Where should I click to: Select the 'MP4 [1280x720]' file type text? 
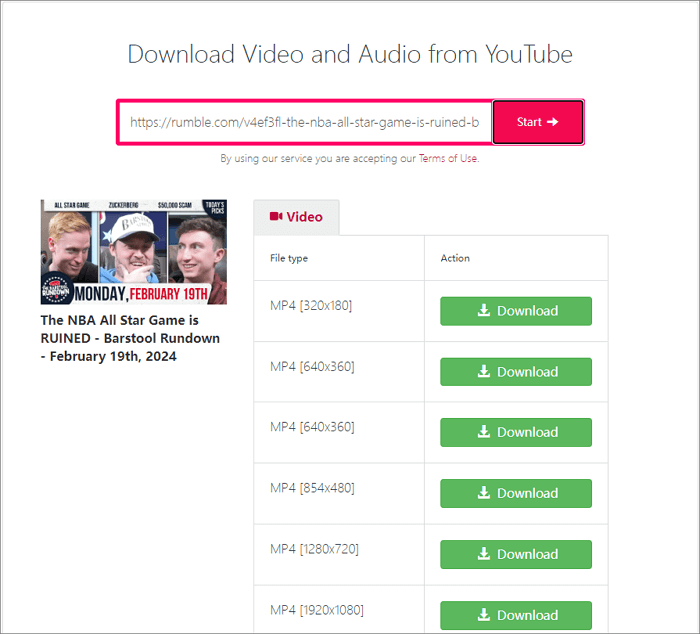coord(314,549)
